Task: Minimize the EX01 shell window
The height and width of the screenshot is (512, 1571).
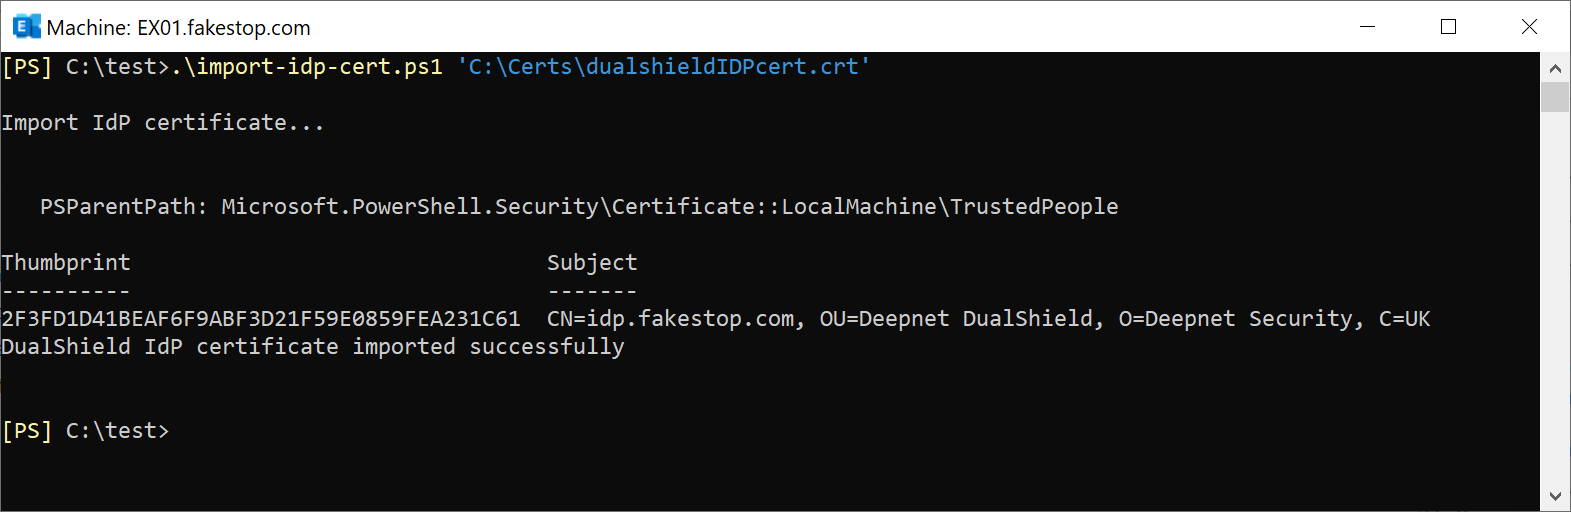Action: (x=1368, y=27)
